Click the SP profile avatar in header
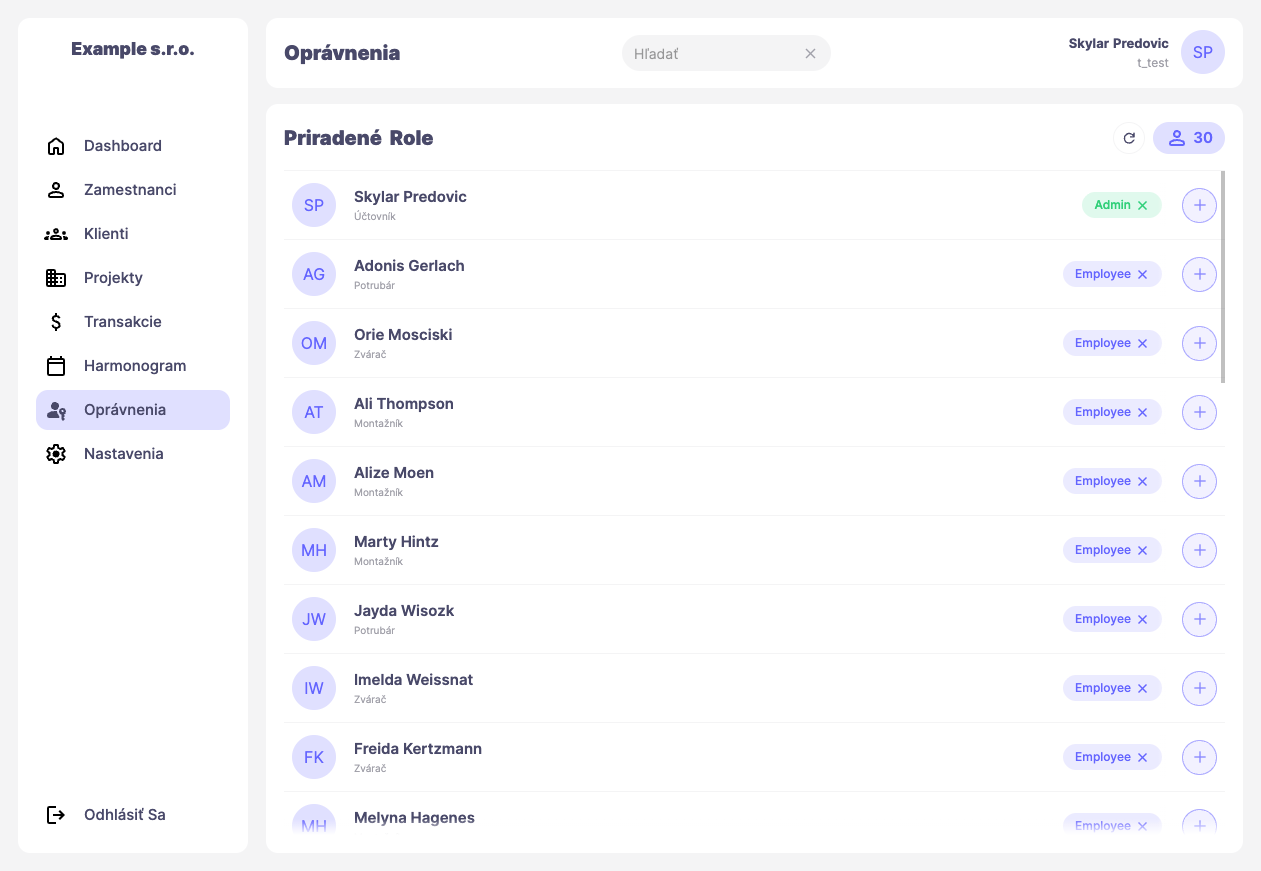The image size is (1261, 871). pyautogui.click(x=1202, y=52)
